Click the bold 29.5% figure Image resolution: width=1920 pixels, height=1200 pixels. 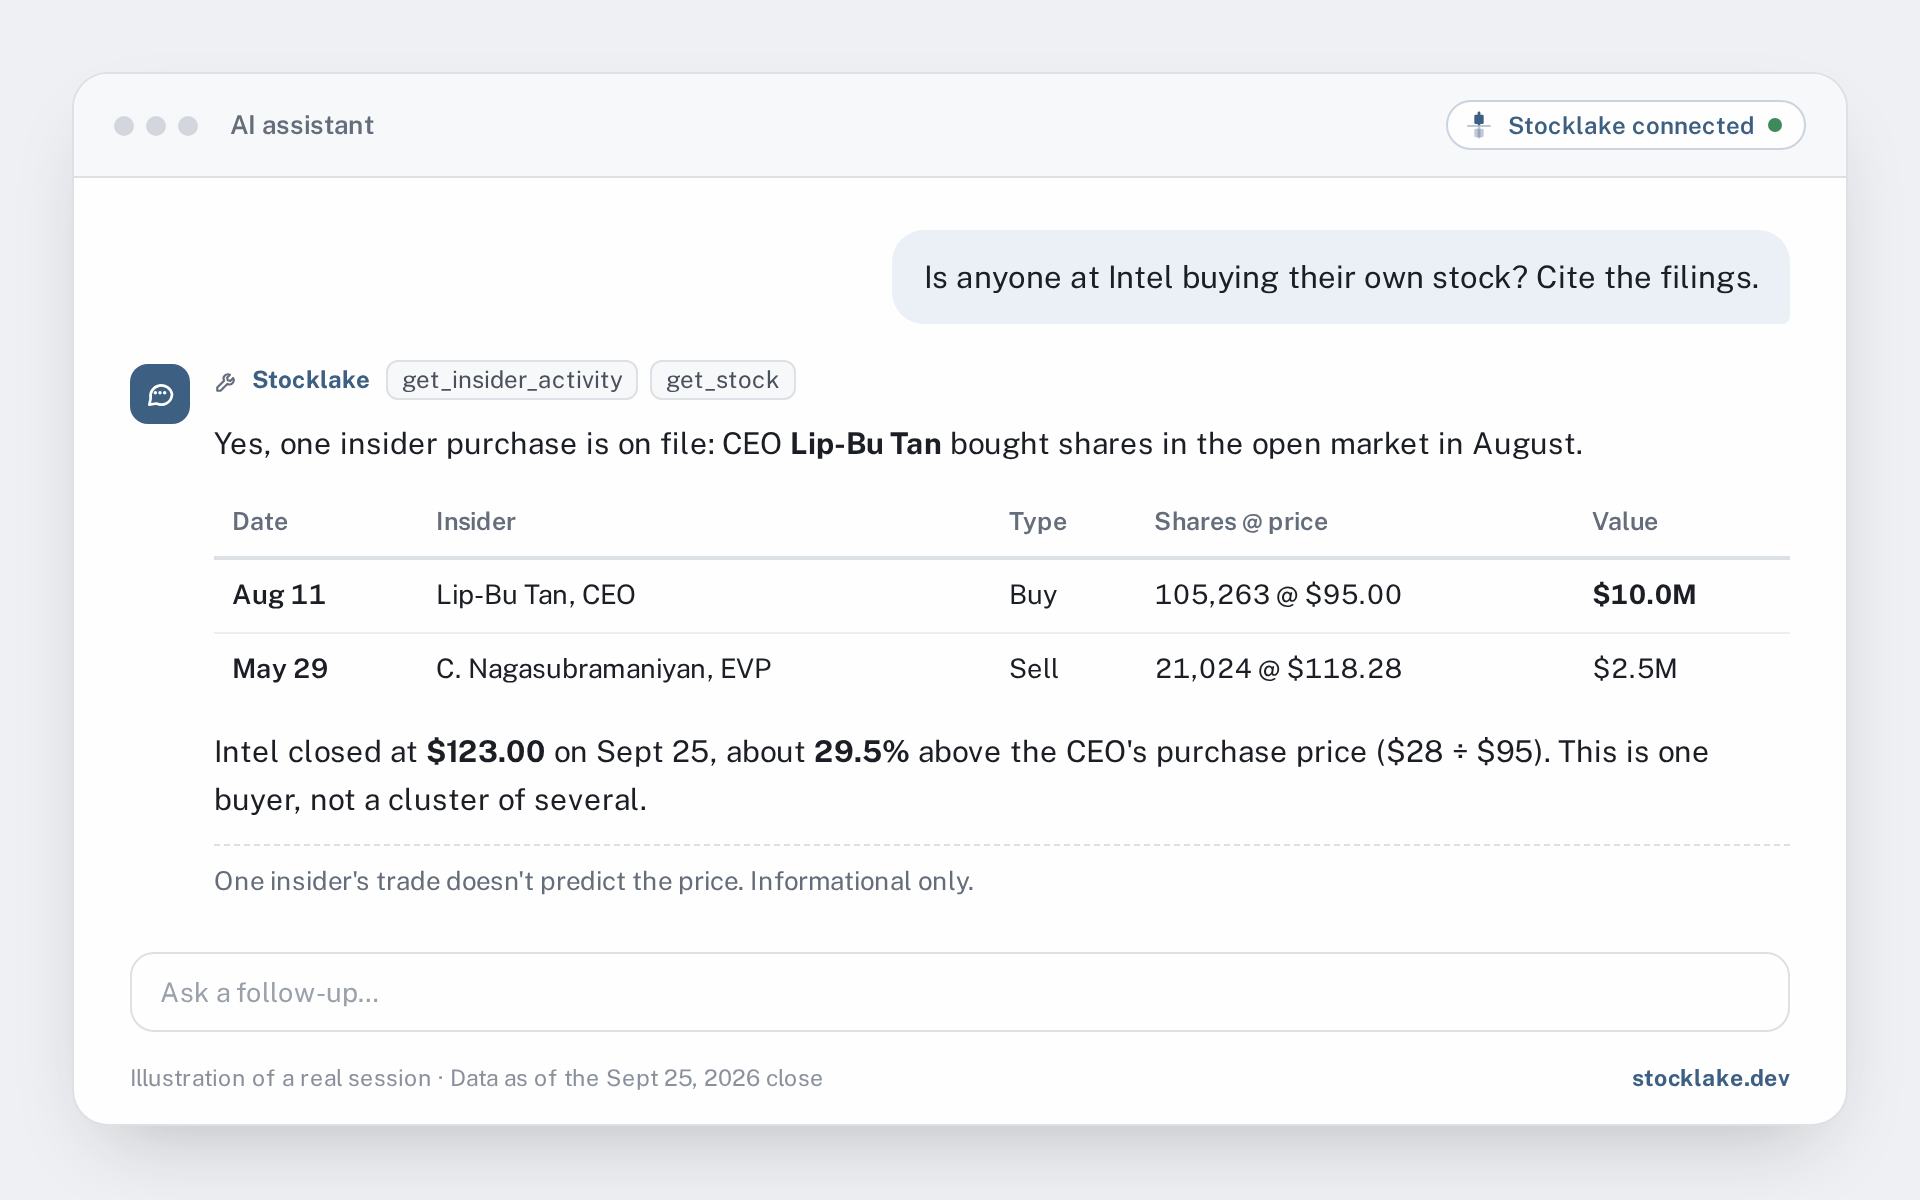pos(861,752)
